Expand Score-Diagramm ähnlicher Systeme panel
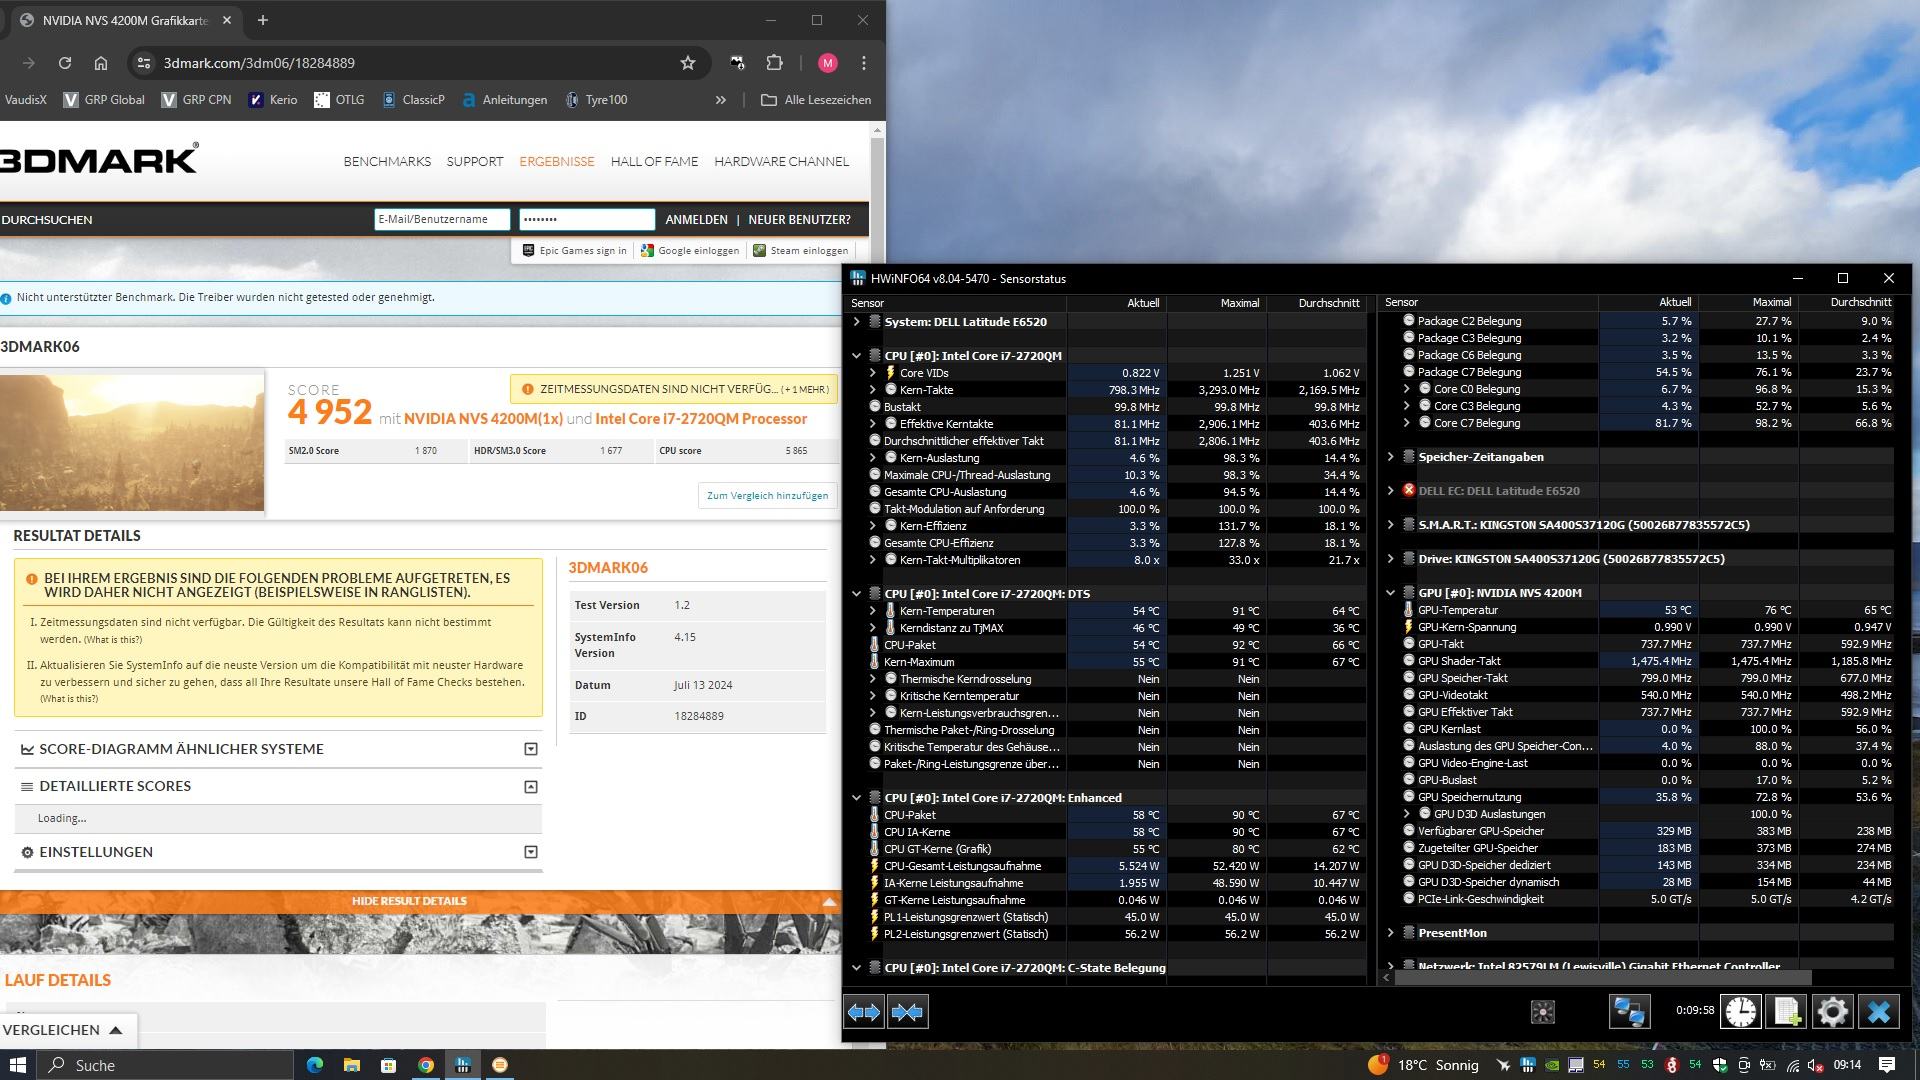The height and width of the screenshot is (1080, 1920). (x=531, y=749)
